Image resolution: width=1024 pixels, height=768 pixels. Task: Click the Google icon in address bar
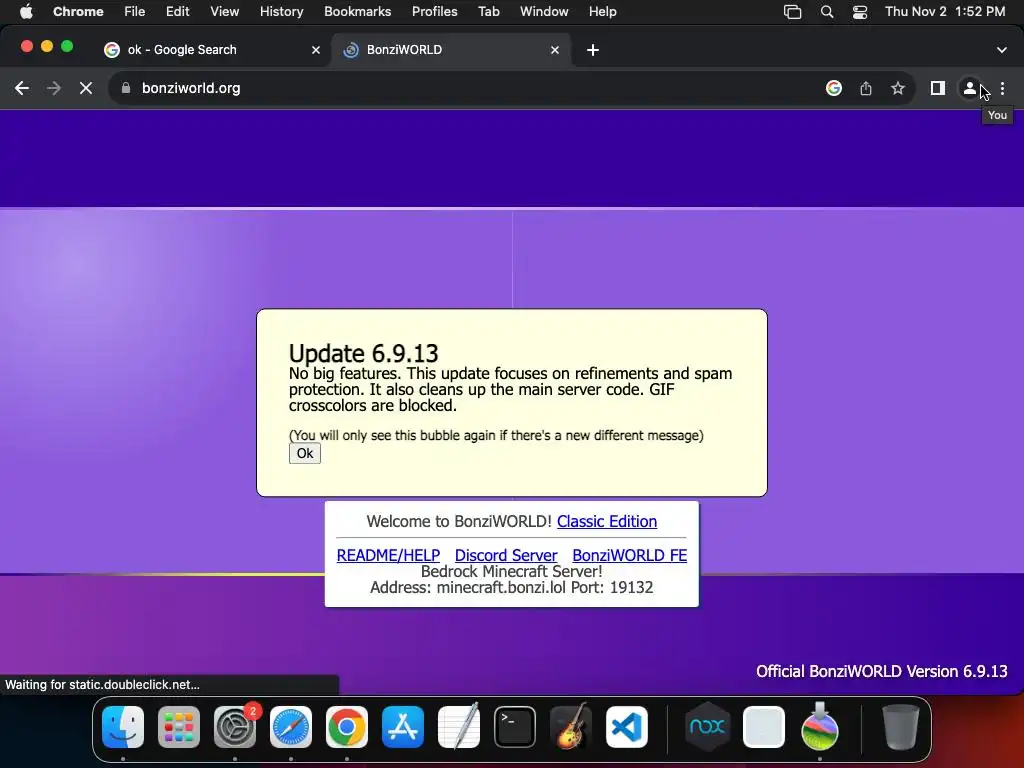tap(833, 88)
